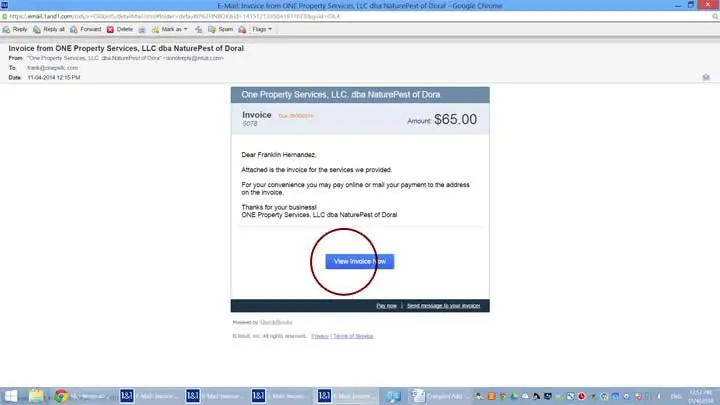Open the Flags dropdown menu

tap(262, 29)
